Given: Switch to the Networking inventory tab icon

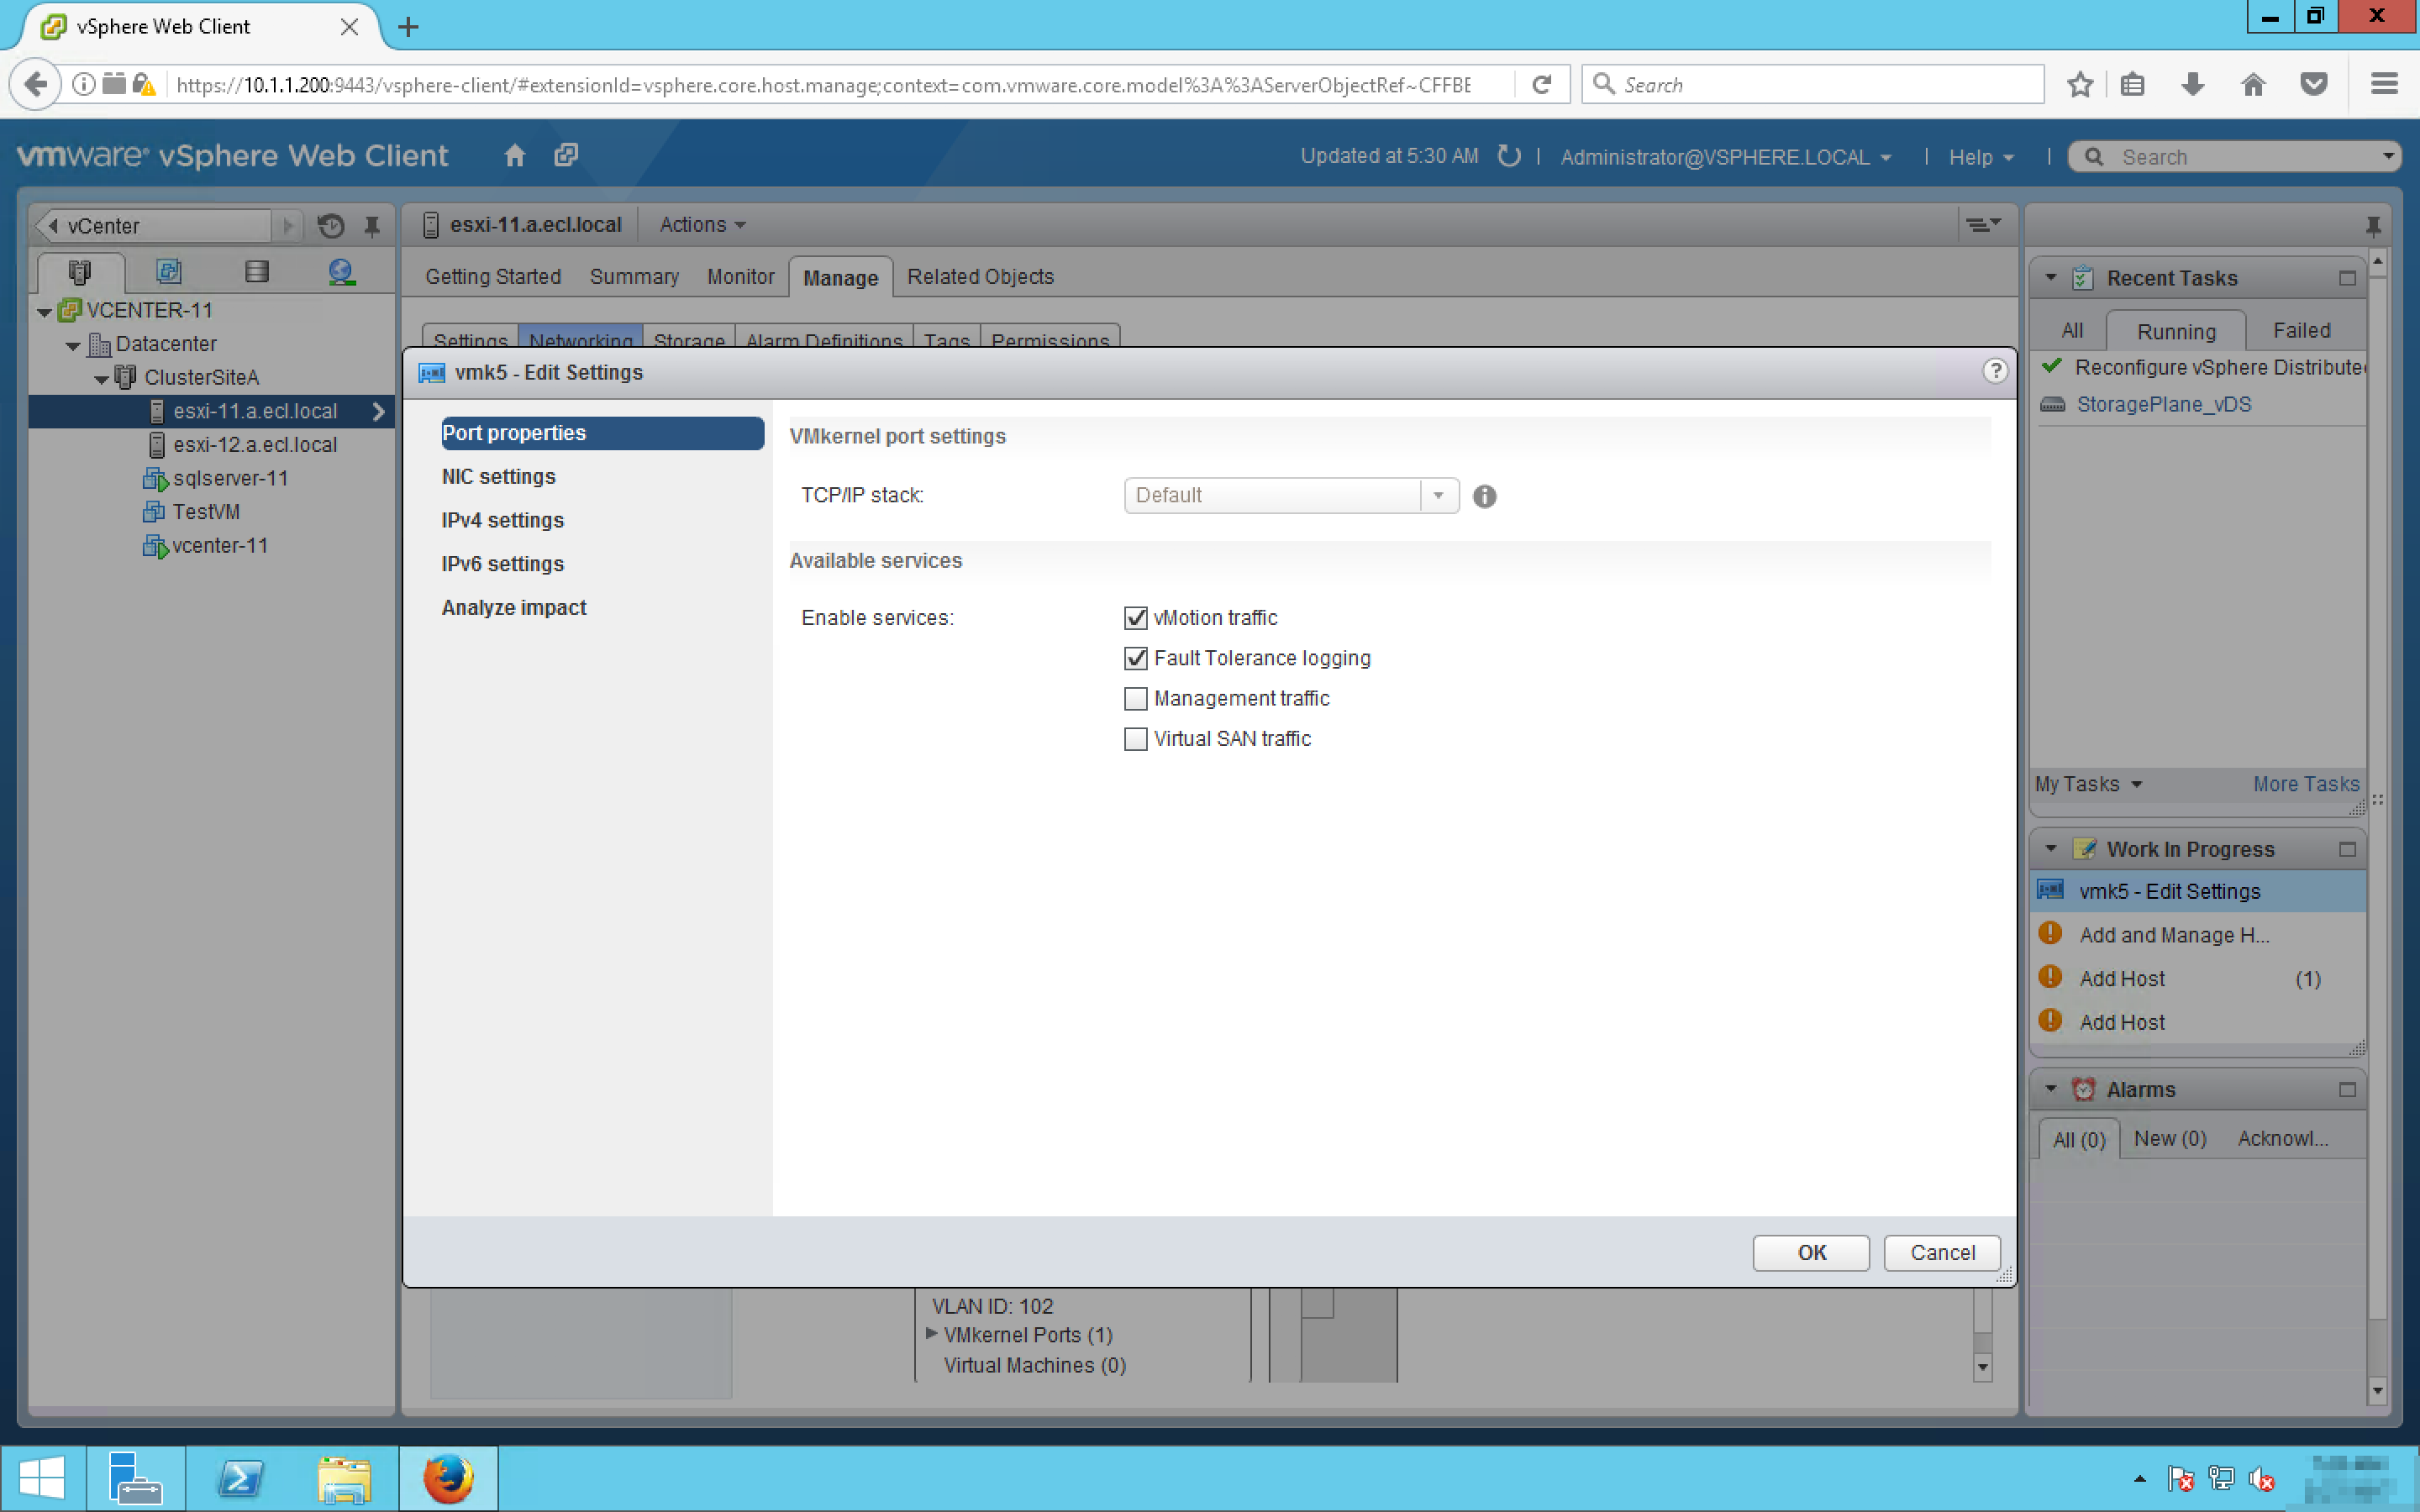Looking at the screenshot, I should (x=341, y=271).
